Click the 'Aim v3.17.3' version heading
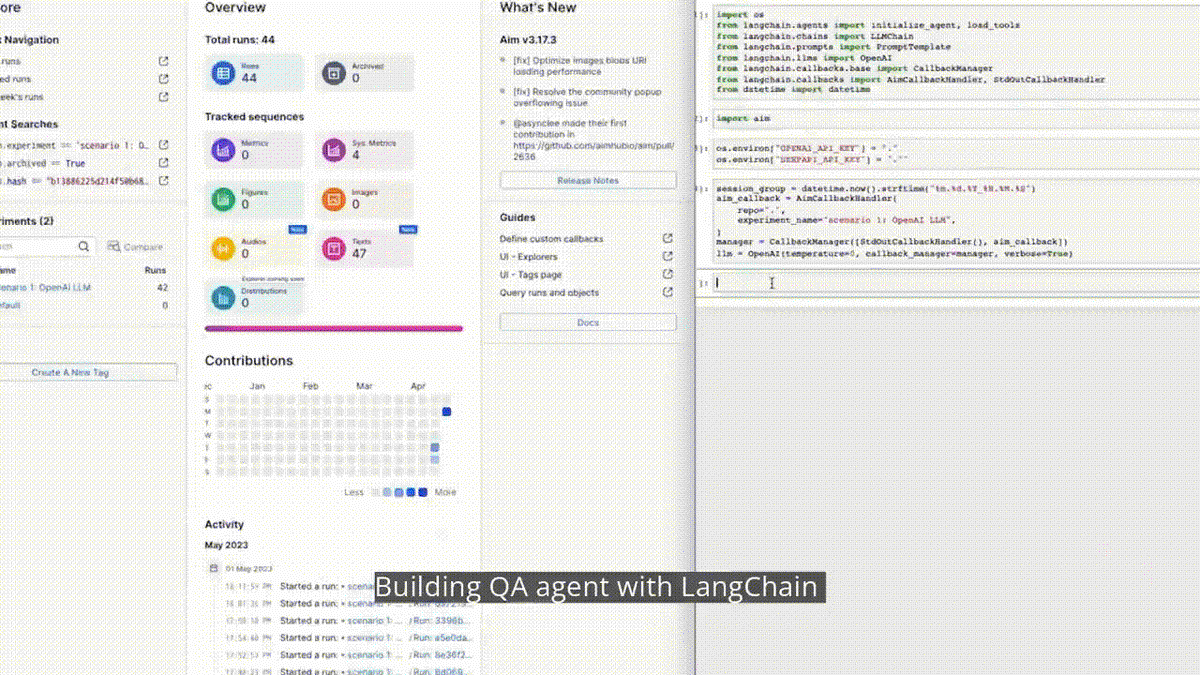Viewport: 1200px width, 675px height. coord(528,40)
